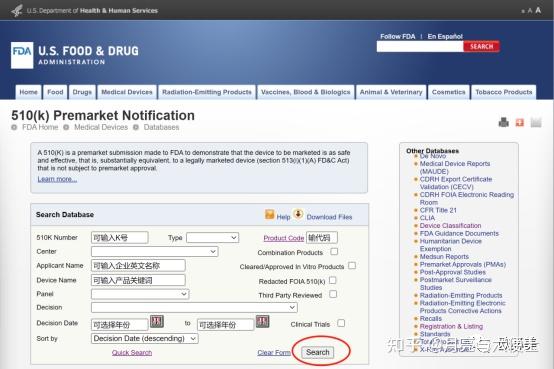Open the Animal & Veterinary tab
The height and width of the screenshot is (369, 554).
(391, 92)
